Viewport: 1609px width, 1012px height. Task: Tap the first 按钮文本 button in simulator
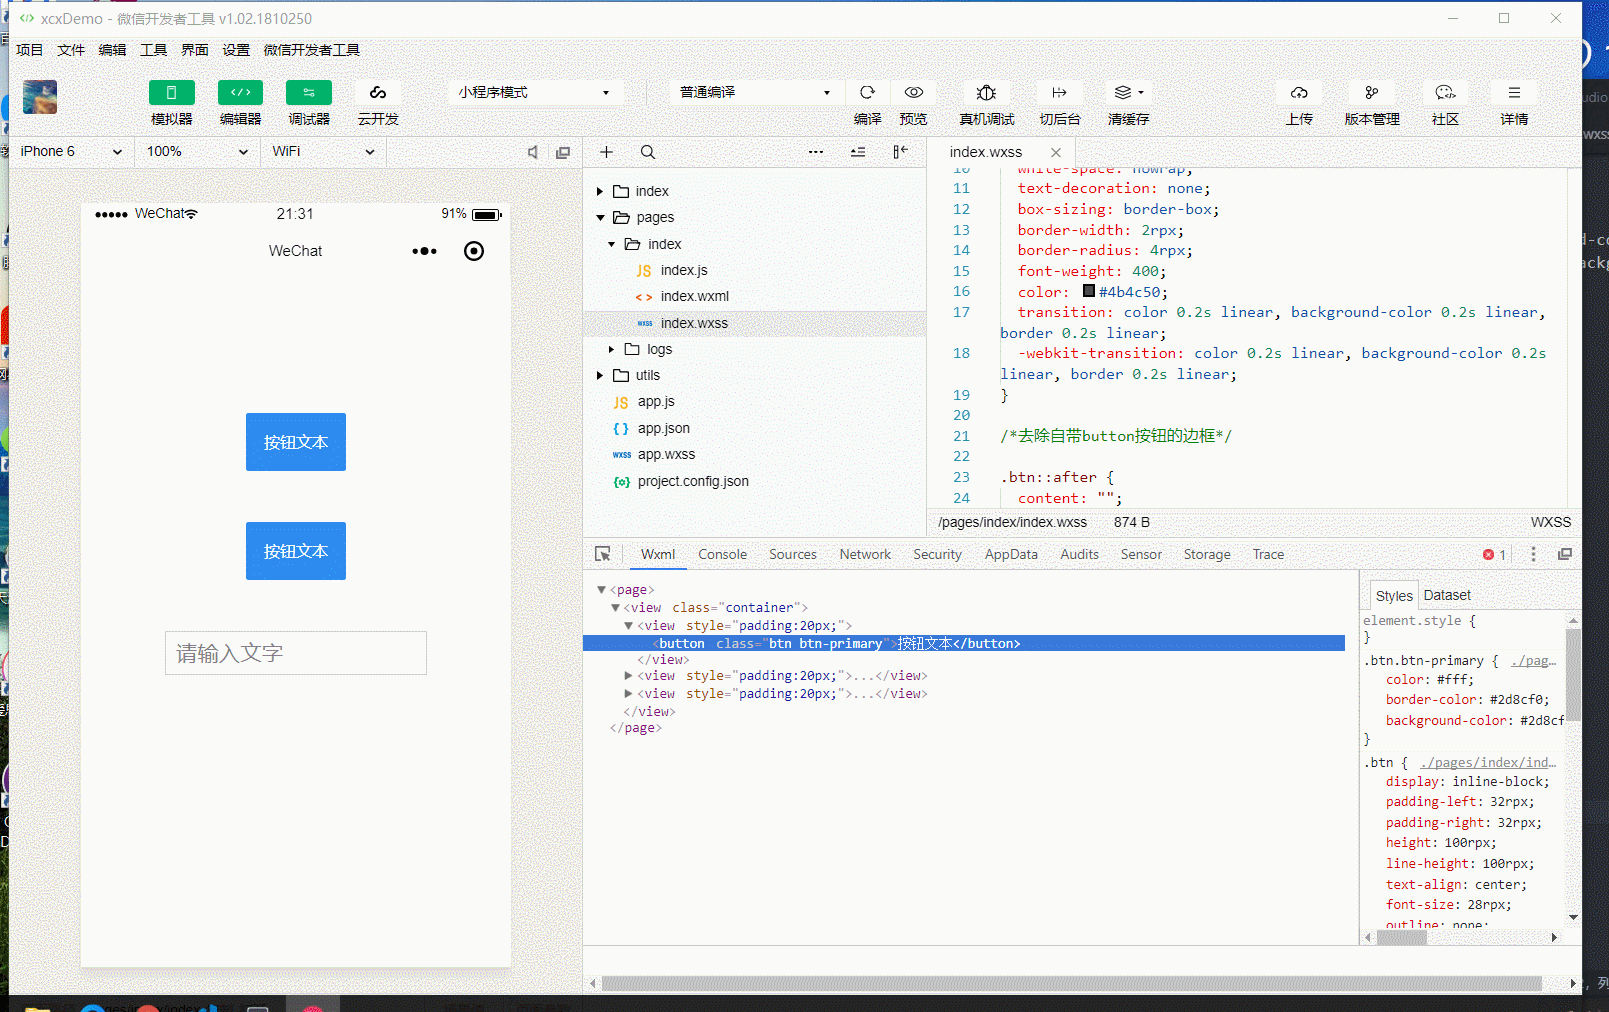296,442
